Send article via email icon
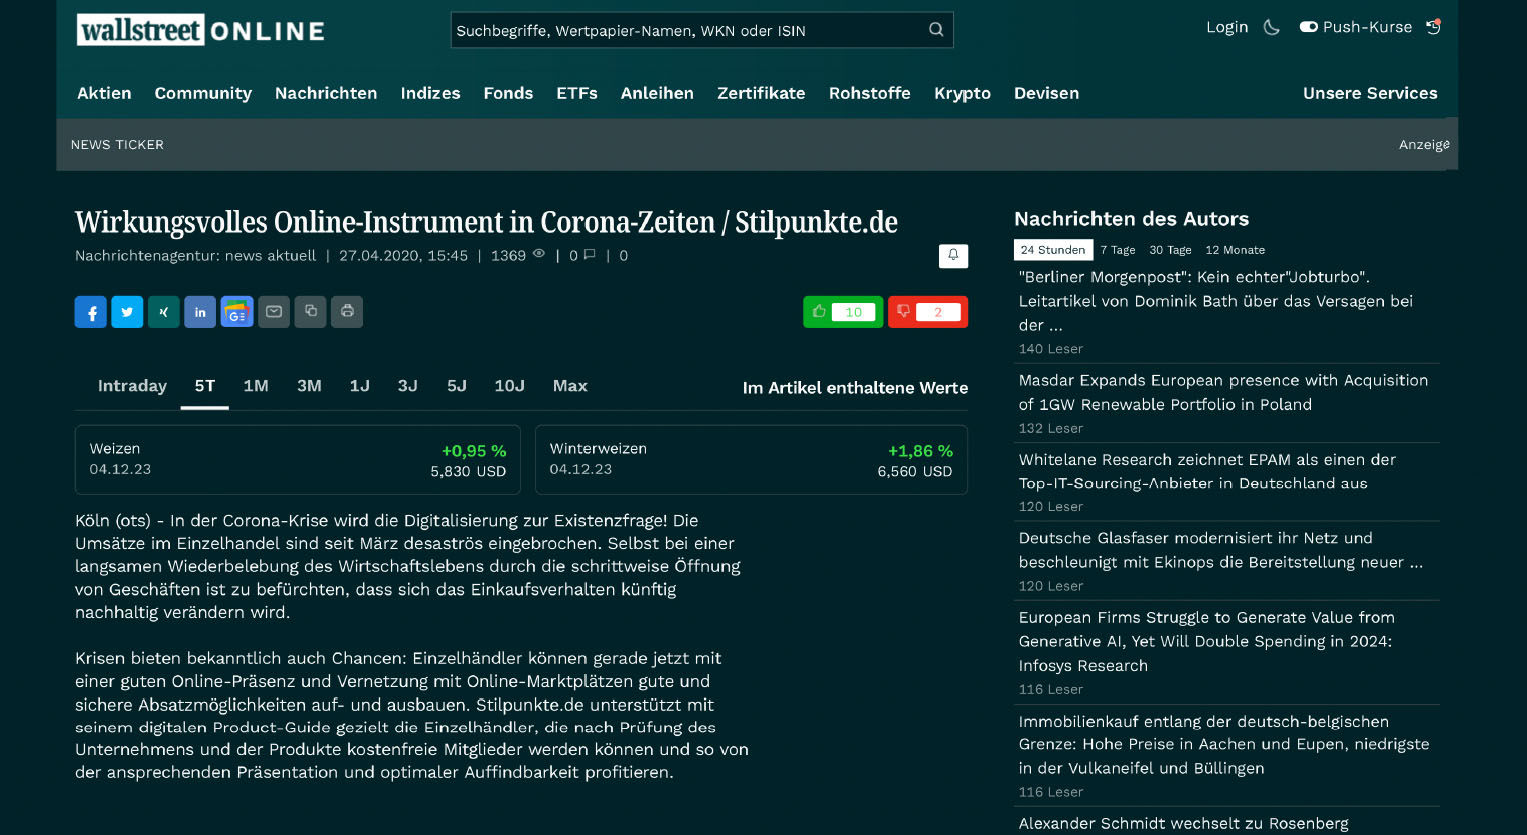 274,312
